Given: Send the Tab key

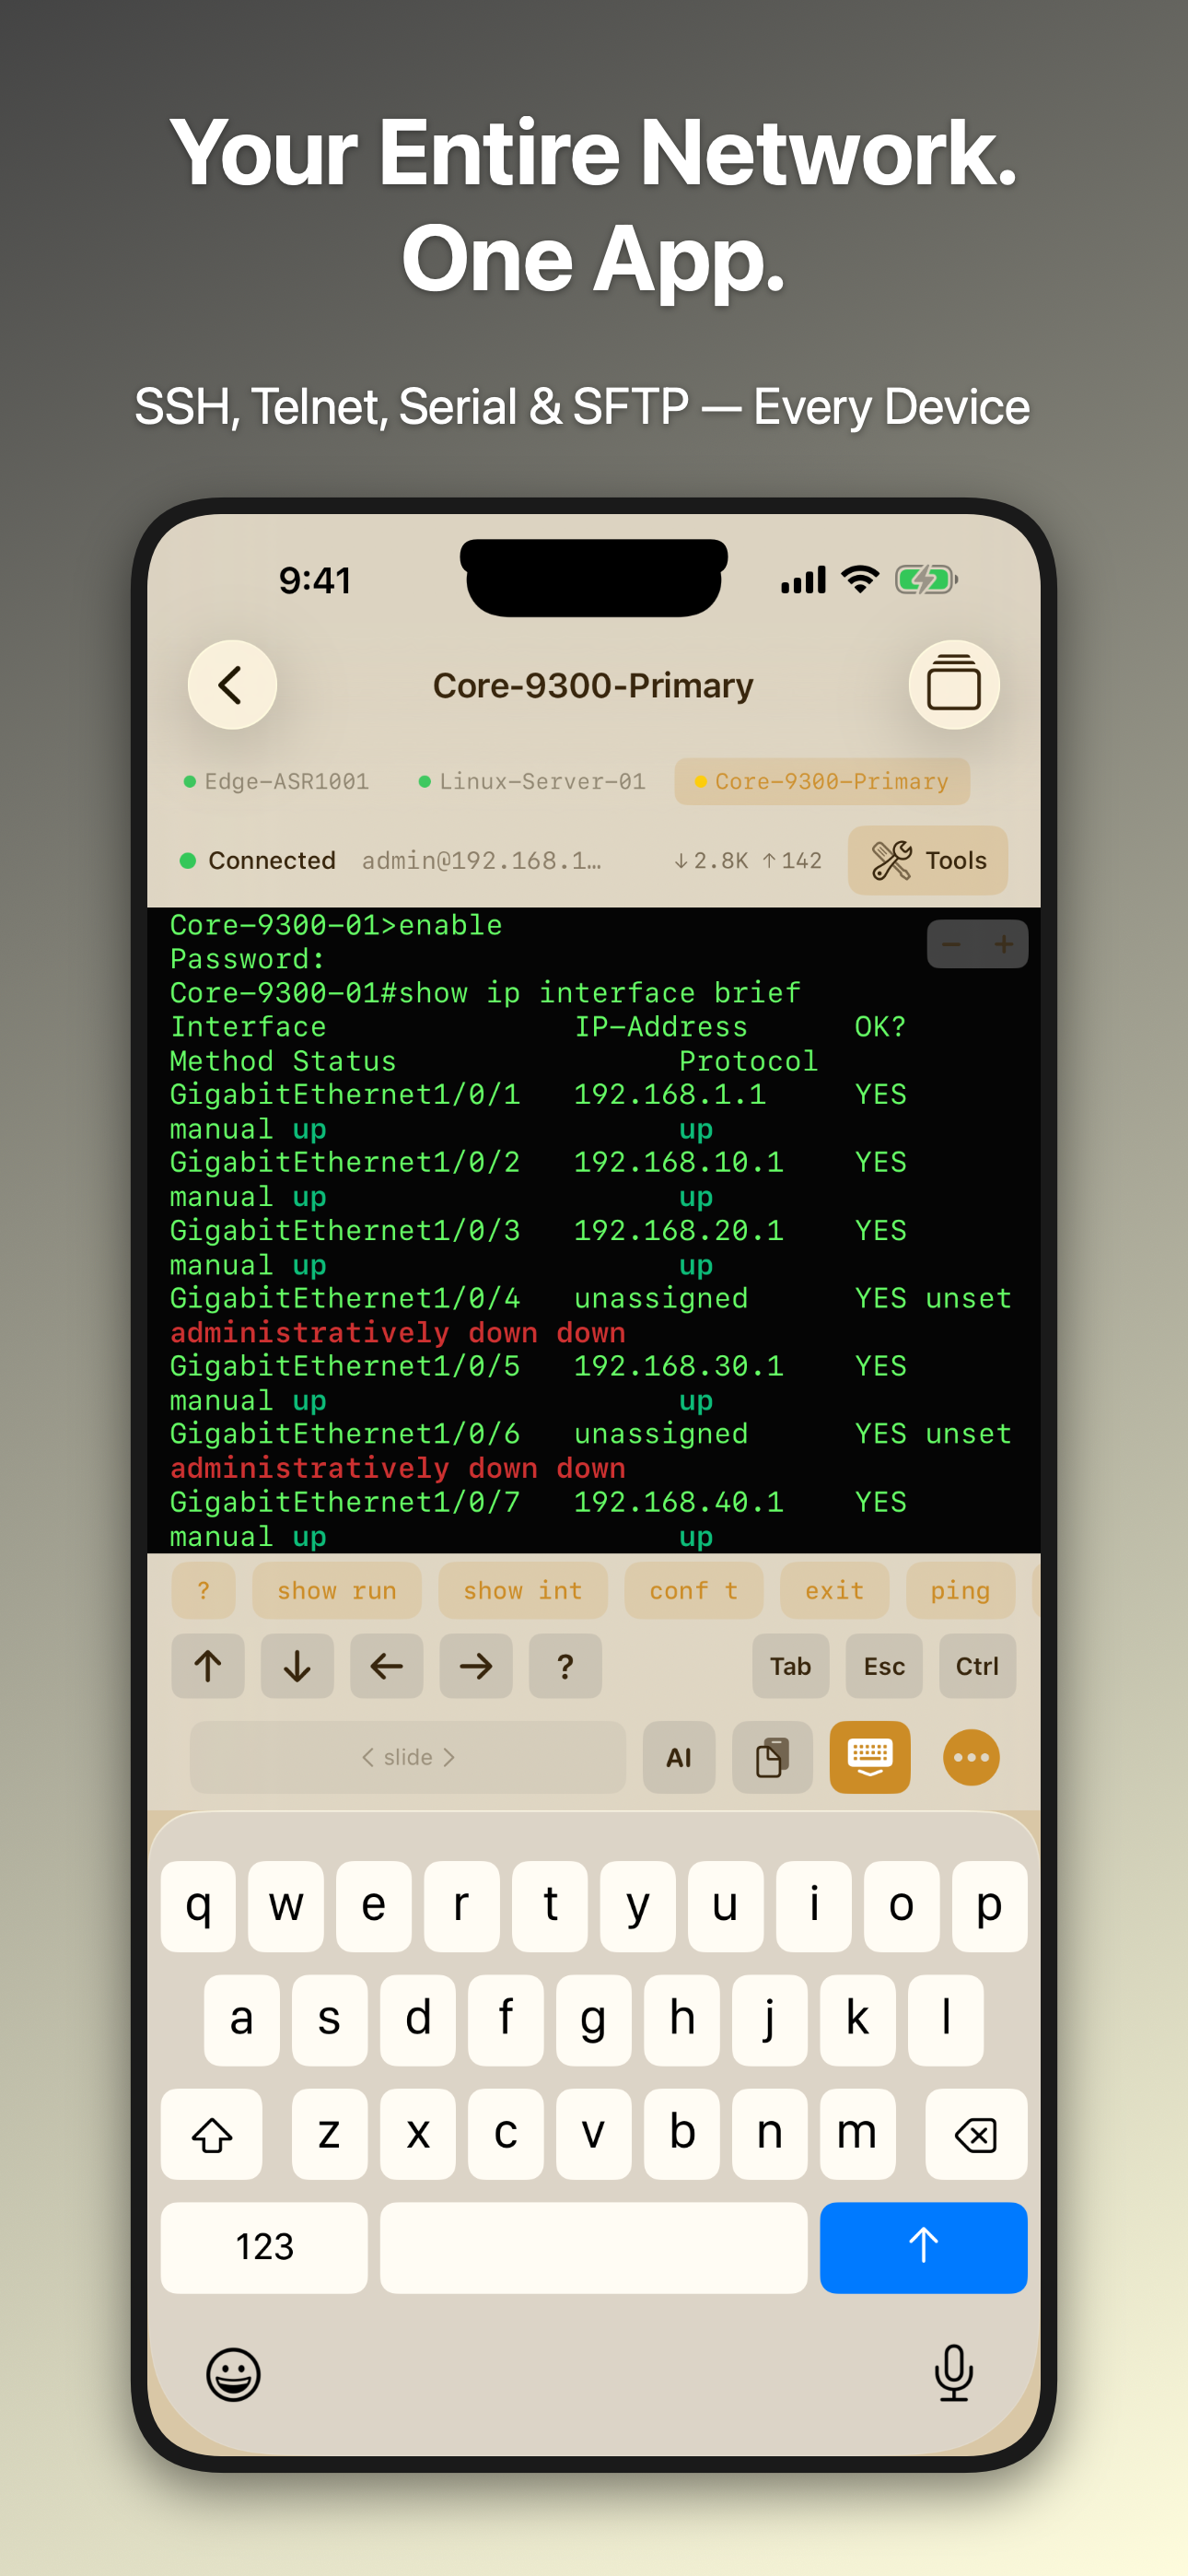Looking at the screenshot, I should 790,1666.
